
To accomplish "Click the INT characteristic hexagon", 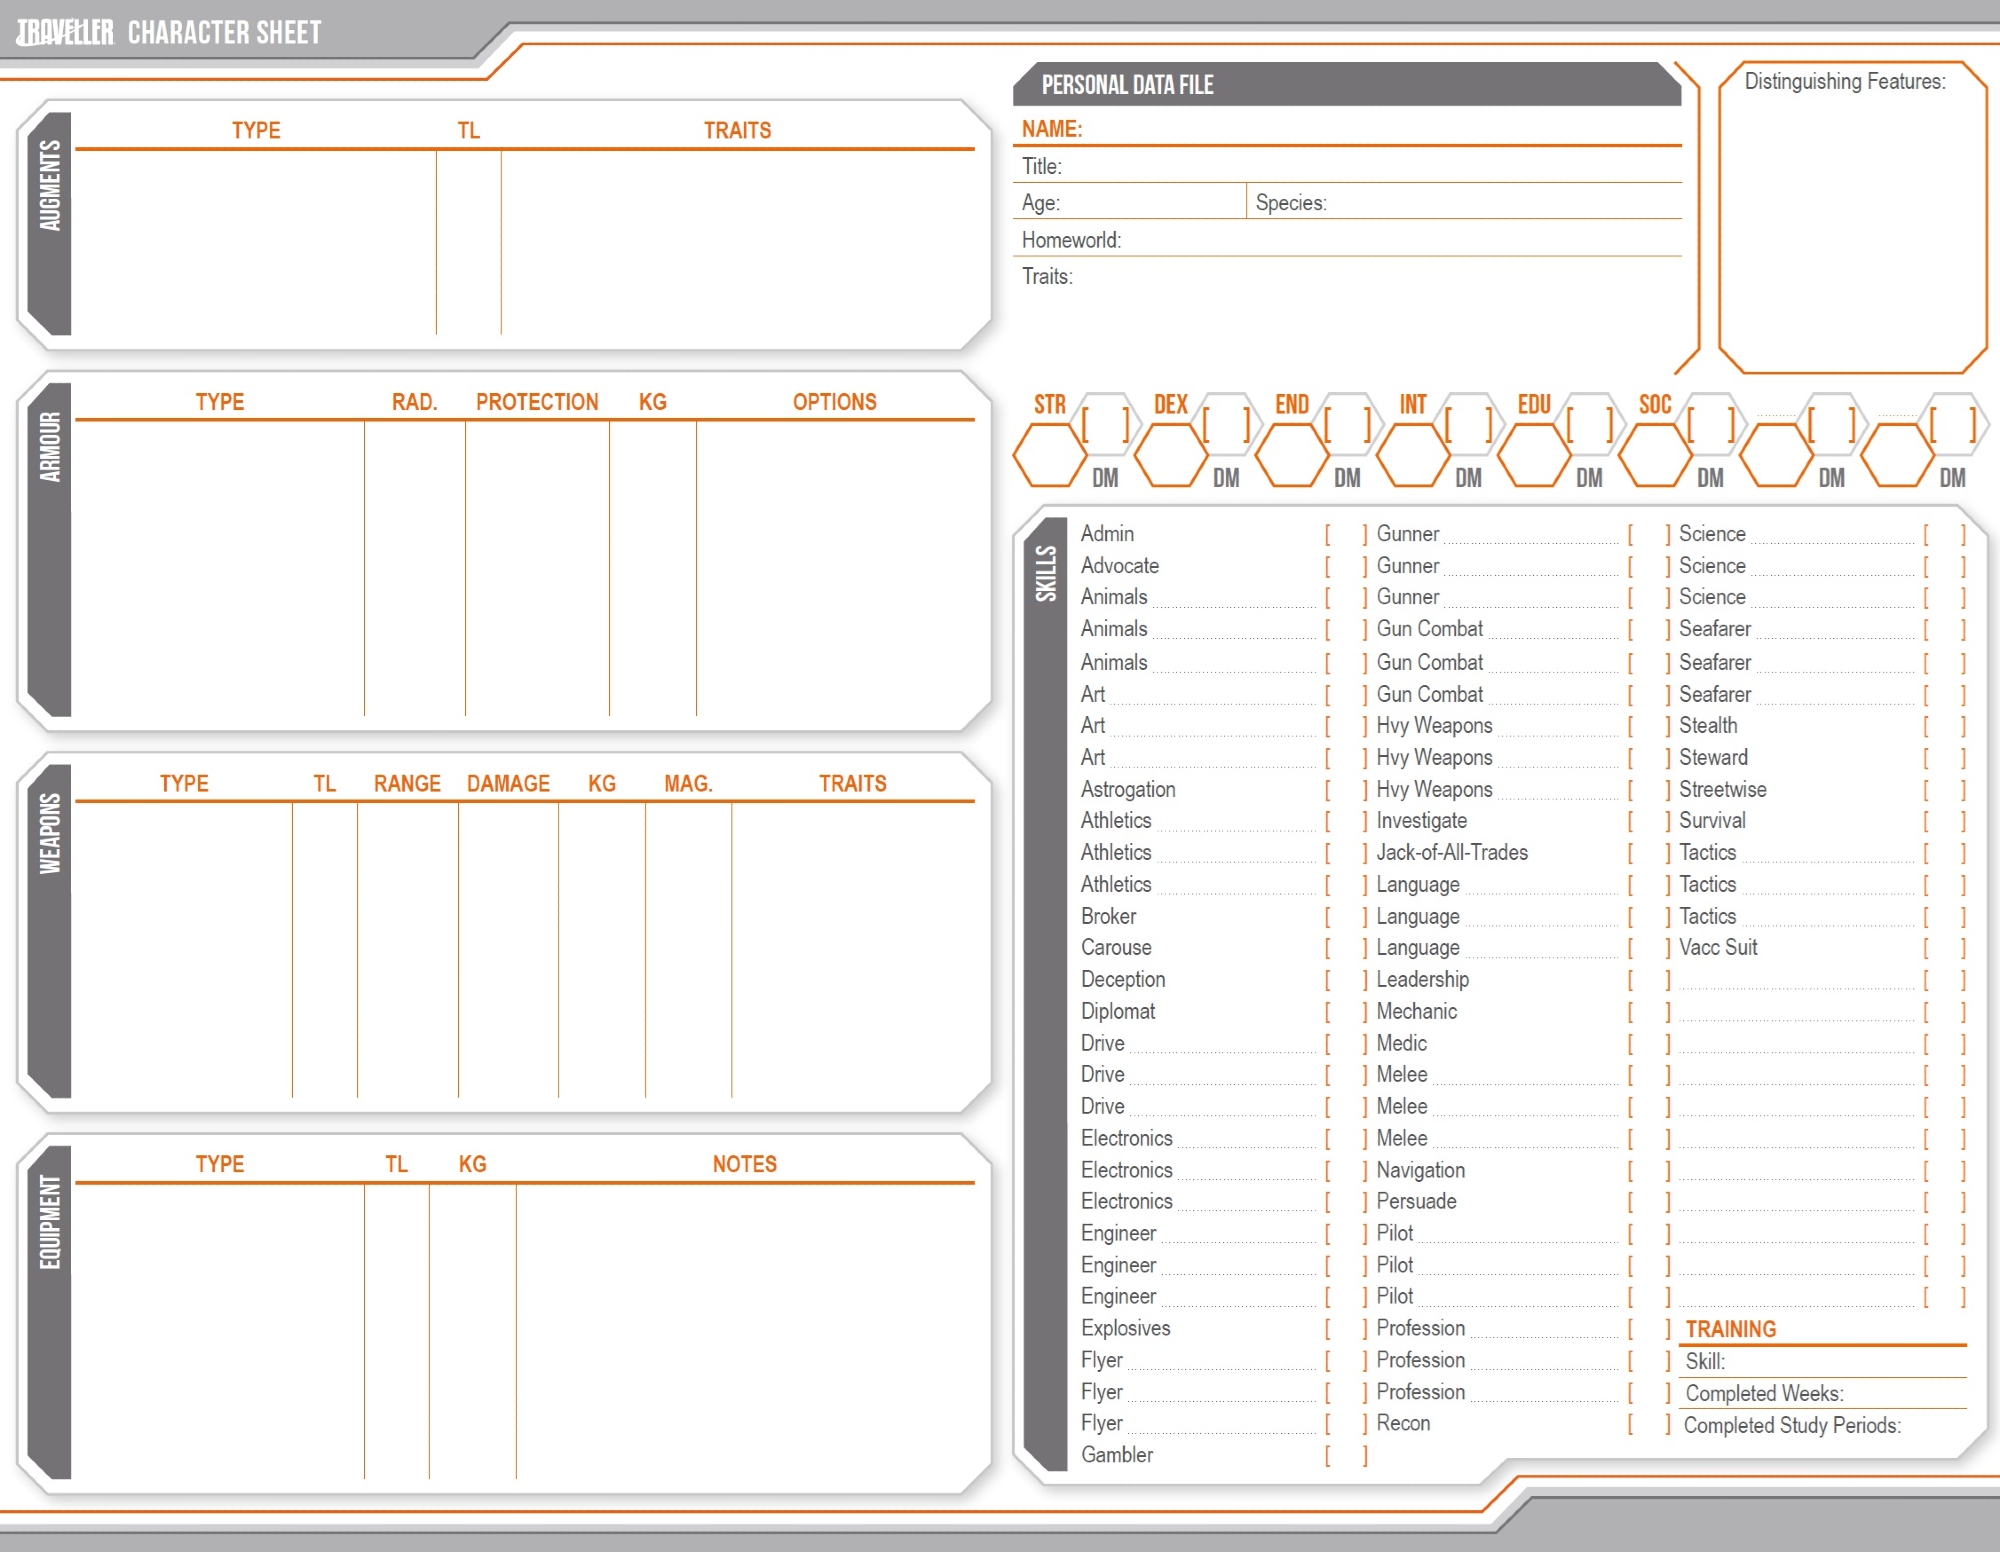I will pos(1412,456).
